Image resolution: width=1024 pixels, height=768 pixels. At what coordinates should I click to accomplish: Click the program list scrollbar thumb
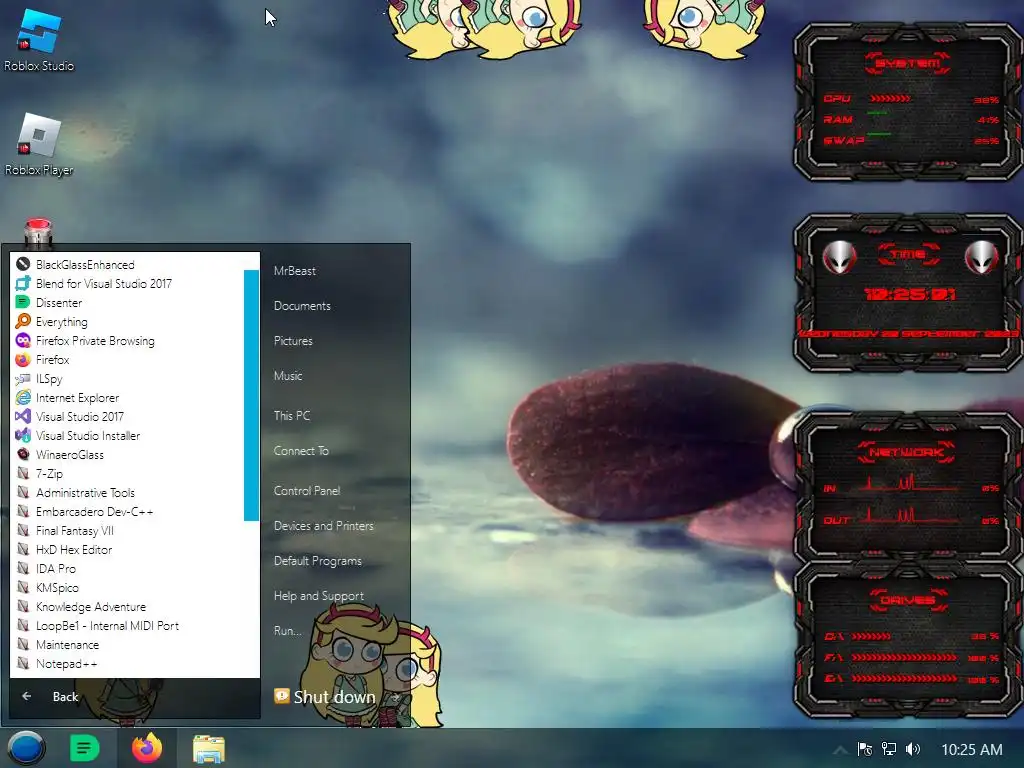251,395
